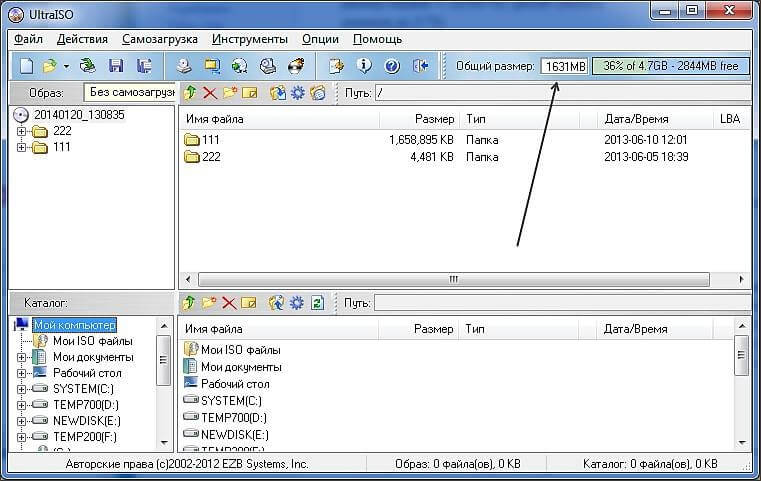Click the Open CD/DVD drive icon

pos(87,66)
